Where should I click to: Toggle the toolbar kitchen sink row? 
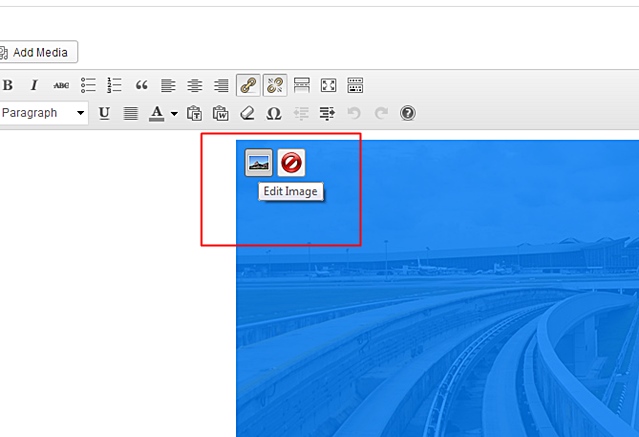(x=355, y=86)
